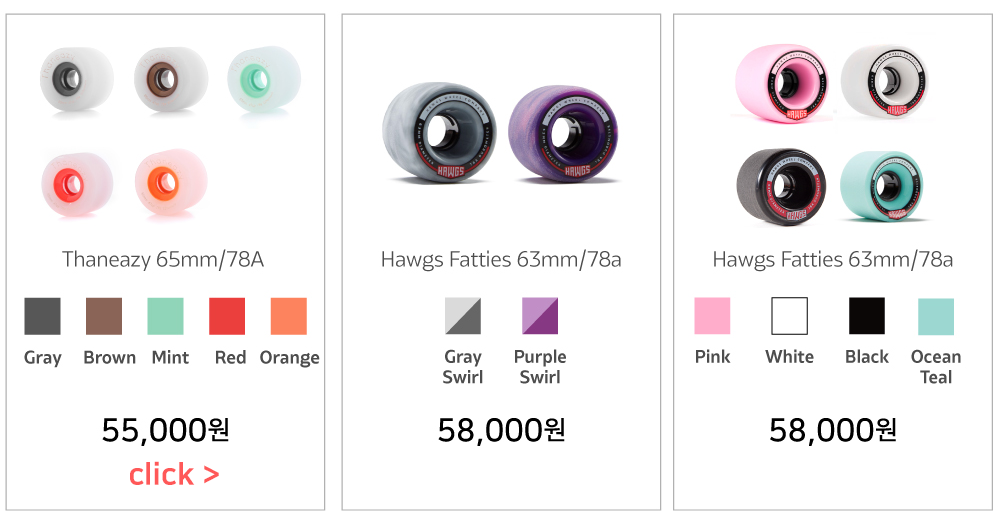
Task: Select the Orange color swatch
Action: [289, 316]
